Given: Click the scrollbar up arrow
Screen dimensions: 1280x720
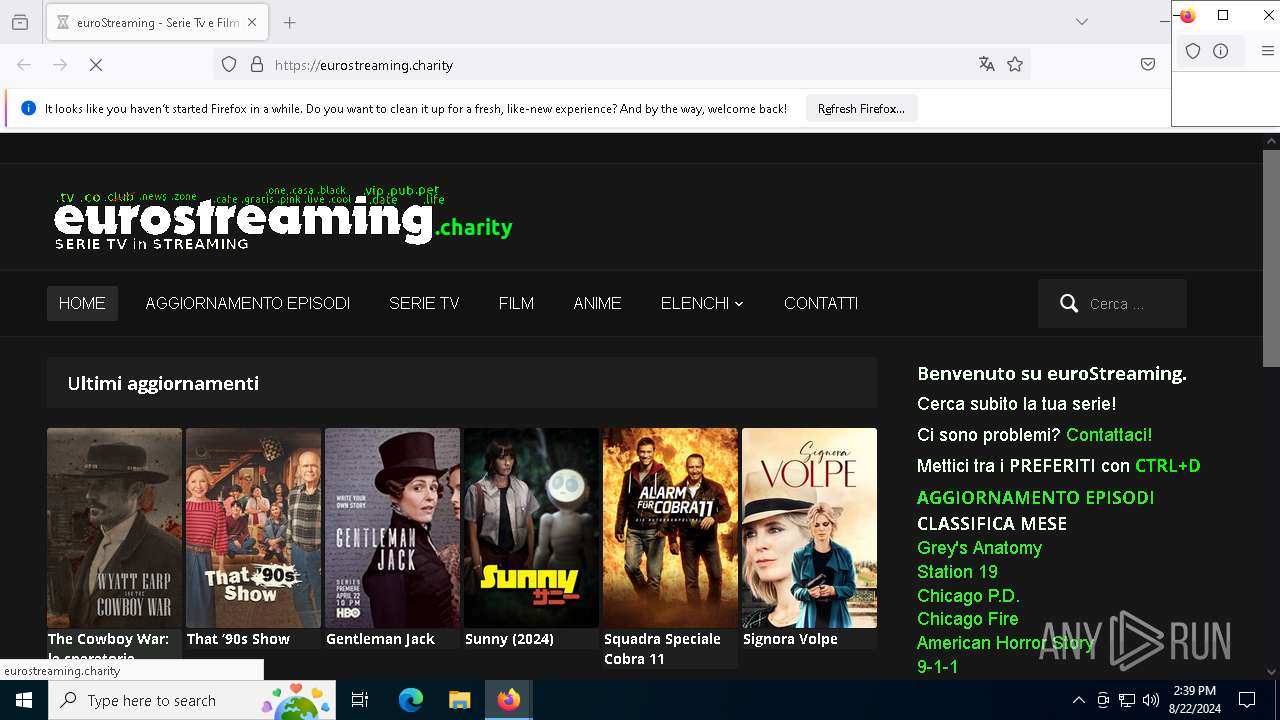Looking at the screenshot, I should click(x=1271, y=142).
